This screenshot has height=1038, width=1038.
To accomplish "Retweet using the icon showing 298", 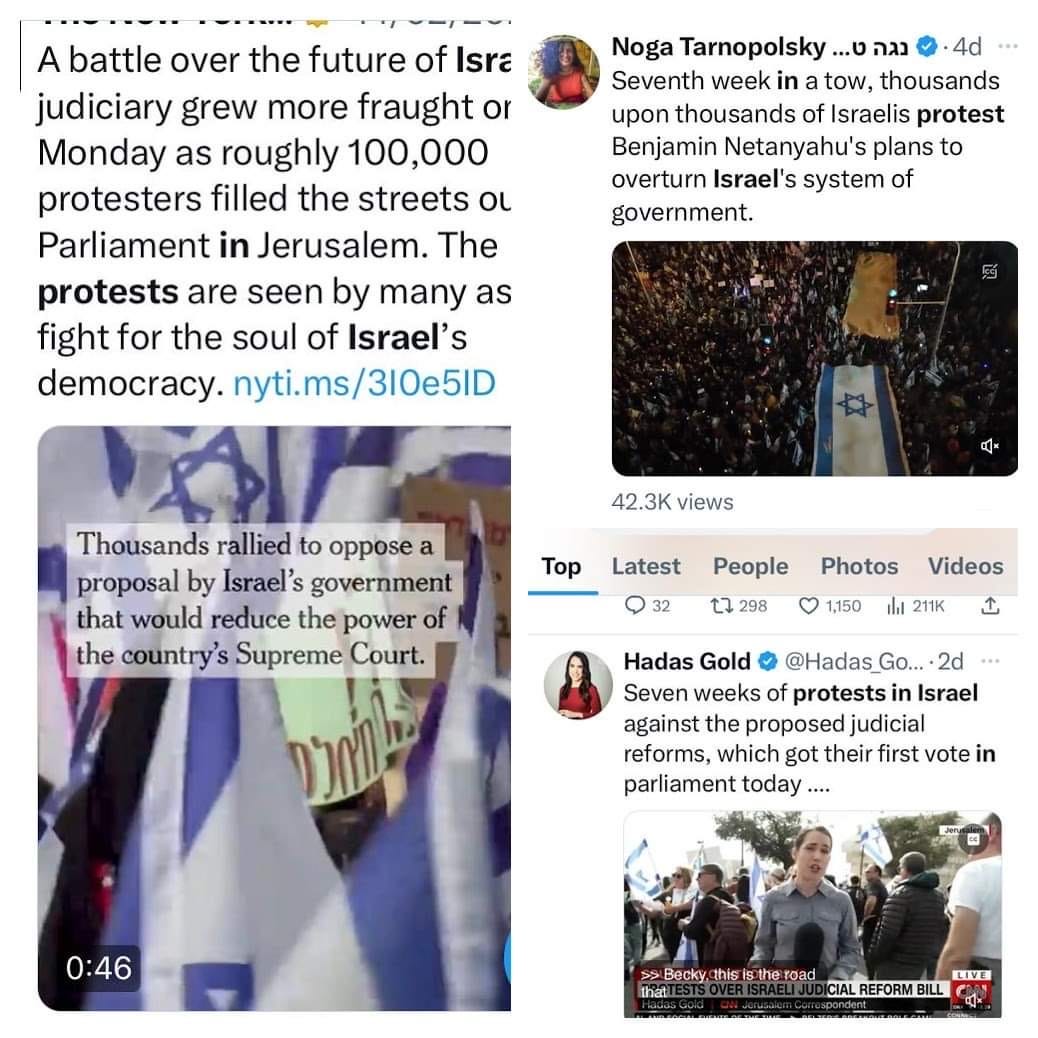I will (717, 605).
